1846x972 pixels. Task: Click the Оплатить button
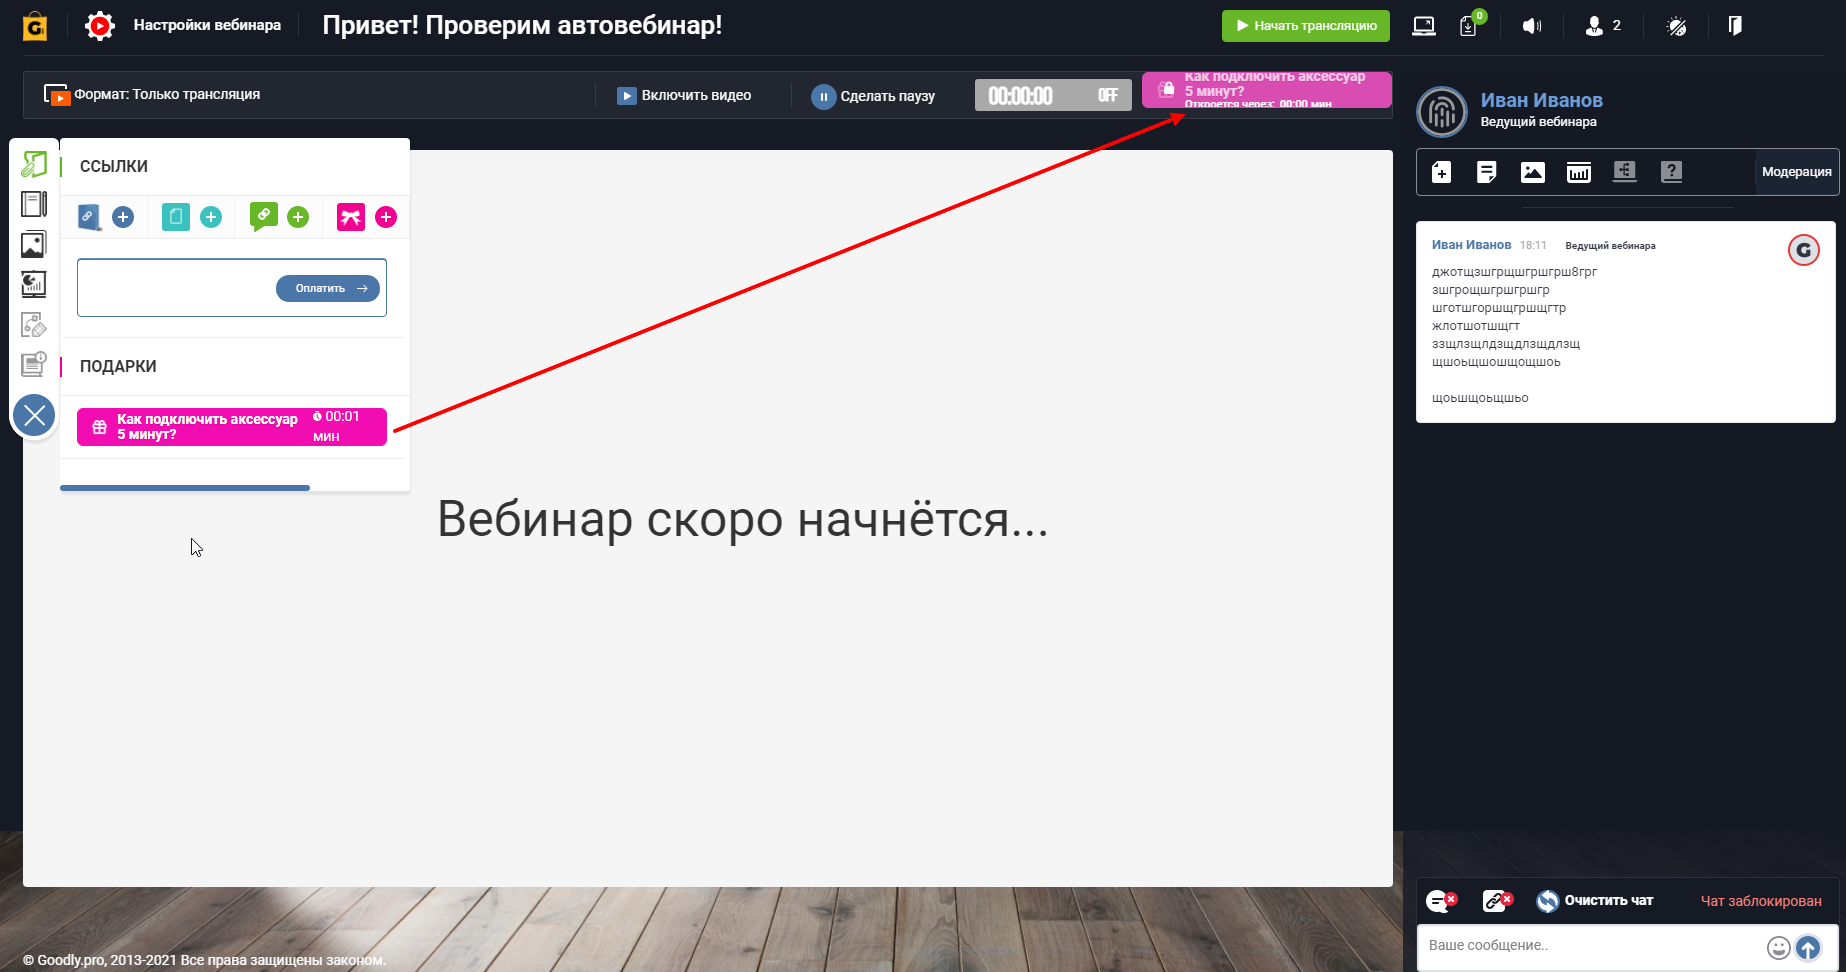click(x=328, y=288)
